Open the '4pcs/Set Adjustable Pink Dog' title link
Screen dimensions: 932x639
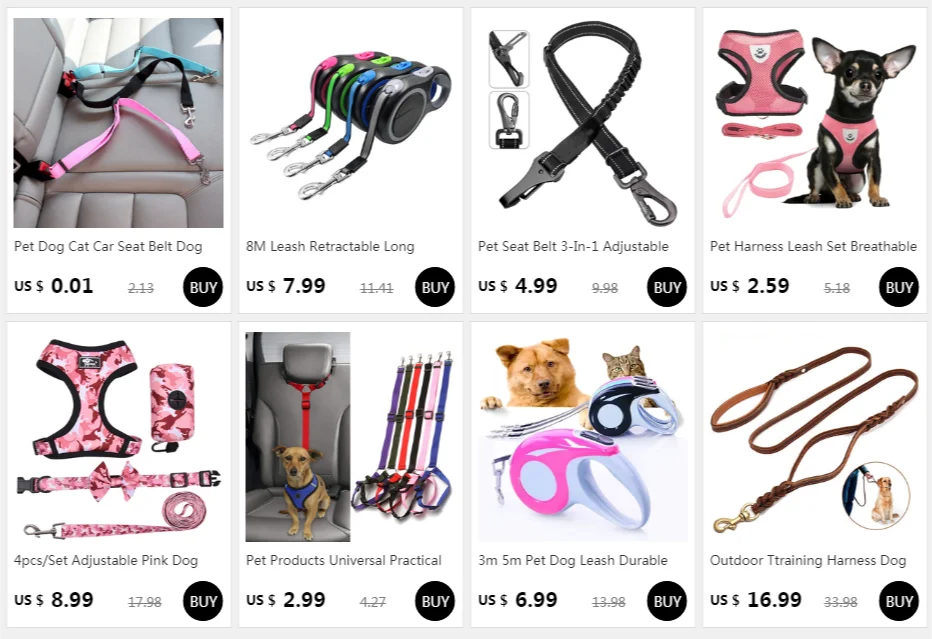point(106,561)
